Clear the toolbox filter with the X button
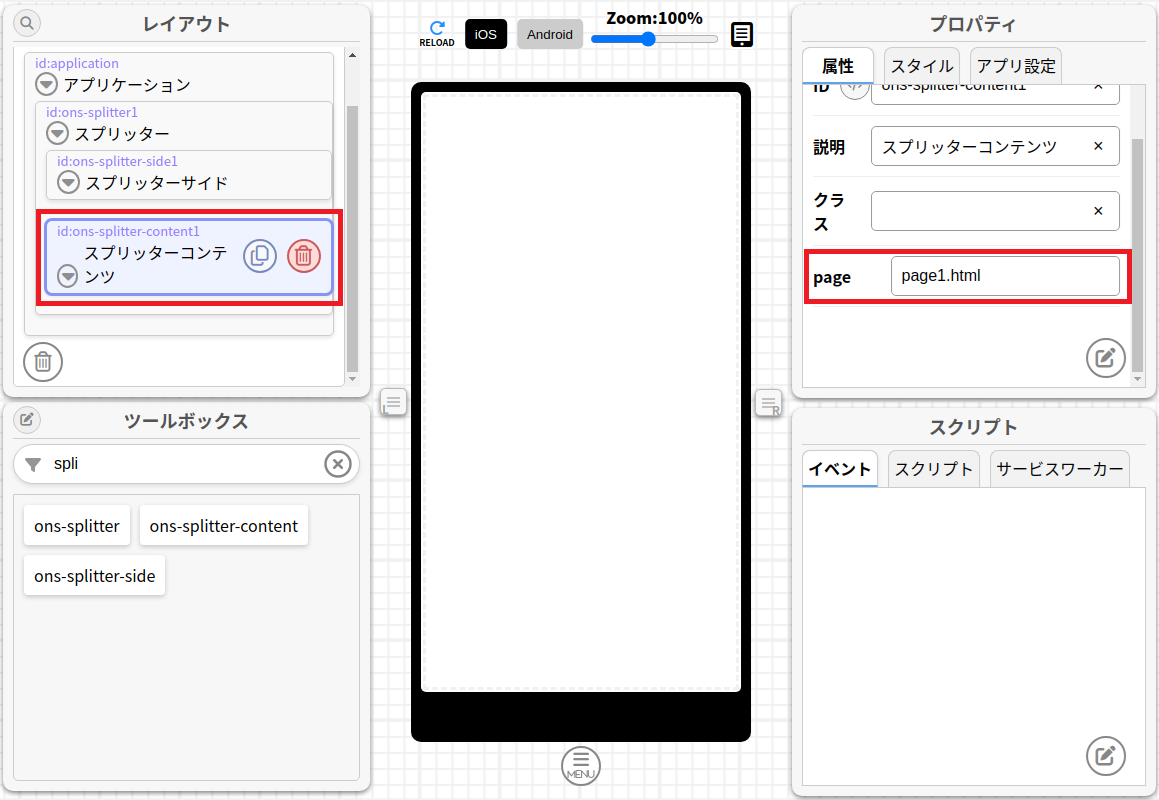The width and height of the screenshot is (1159, 800). click(x=338, y=464)
